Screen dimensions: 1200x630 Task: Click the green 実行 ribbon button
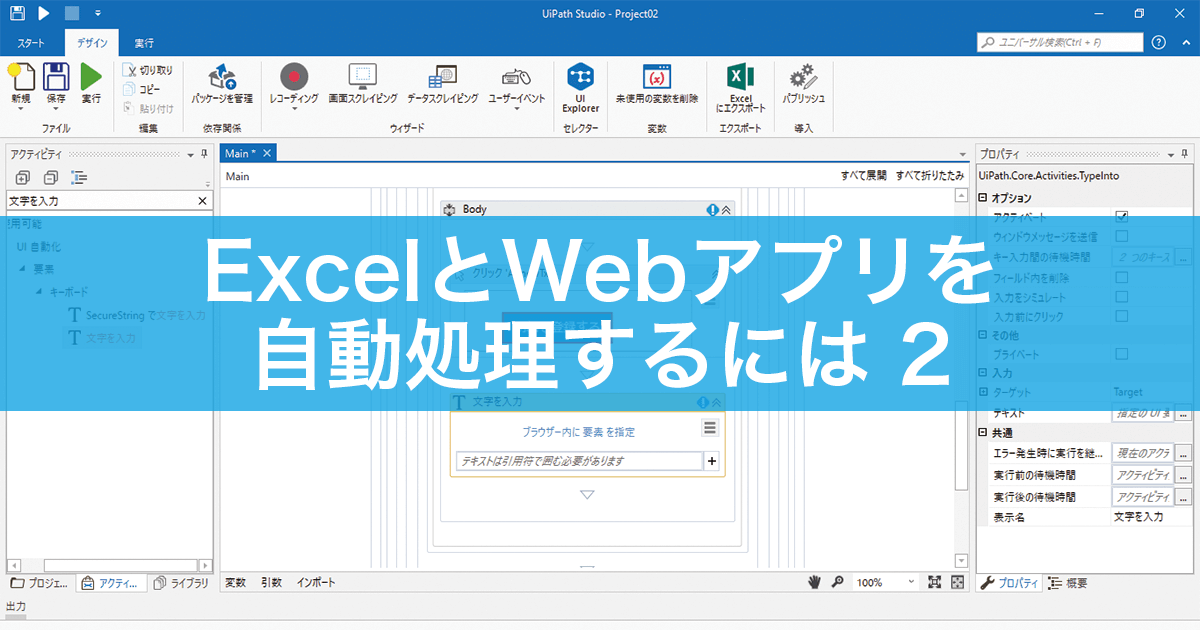(91, 83)
